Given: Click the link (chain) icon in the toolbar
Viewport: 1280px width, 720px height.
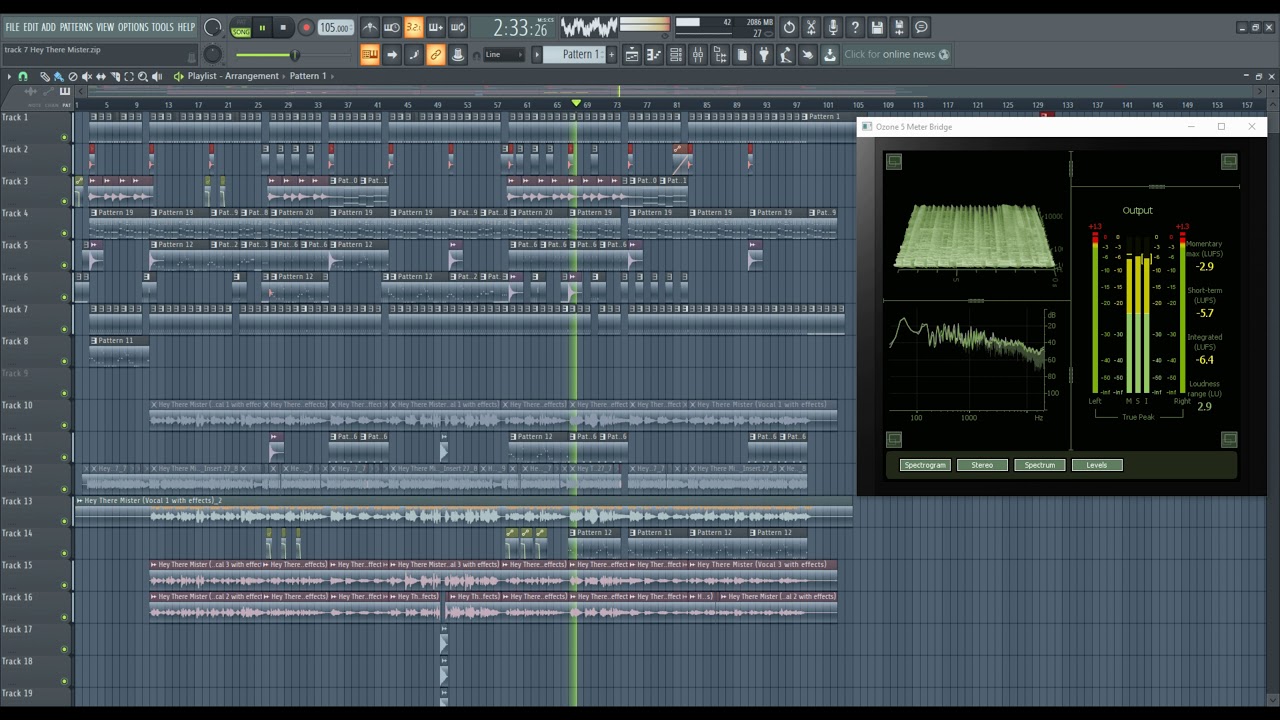Looking at the screenshot, I should [436, 55].
